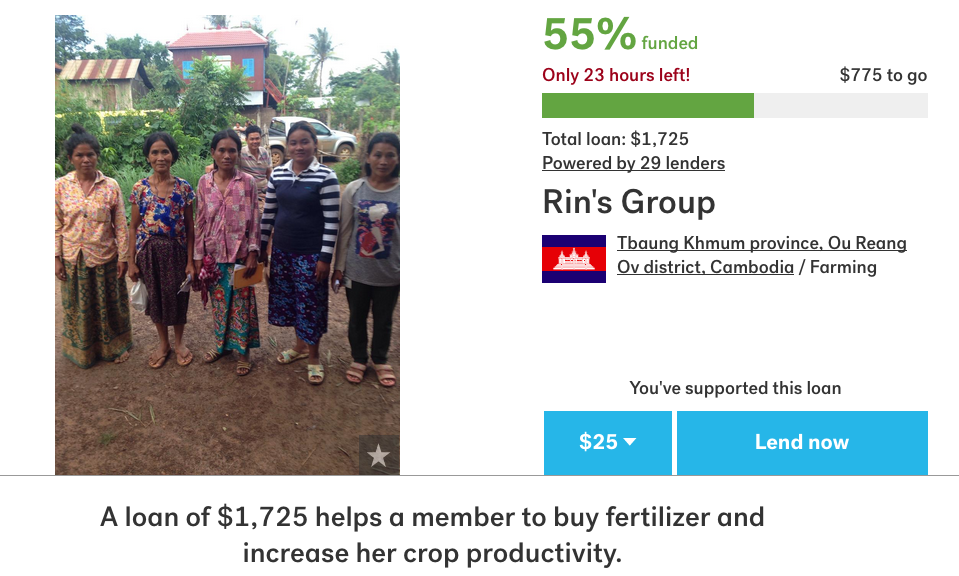Click the large green 55% figure
Viewport: 959px width, 576px height.
[589, 36]
